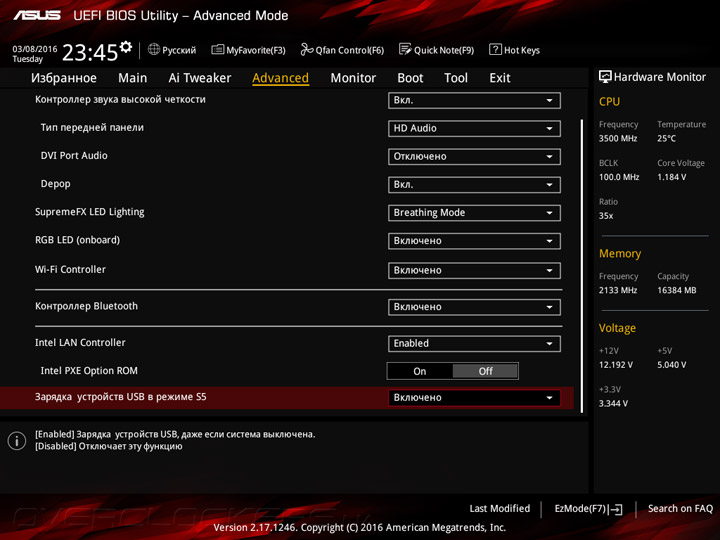The width and height of the screenshot is (720, 540).
Task: Open Quick Note(F9)
Action: pos(436,50)
